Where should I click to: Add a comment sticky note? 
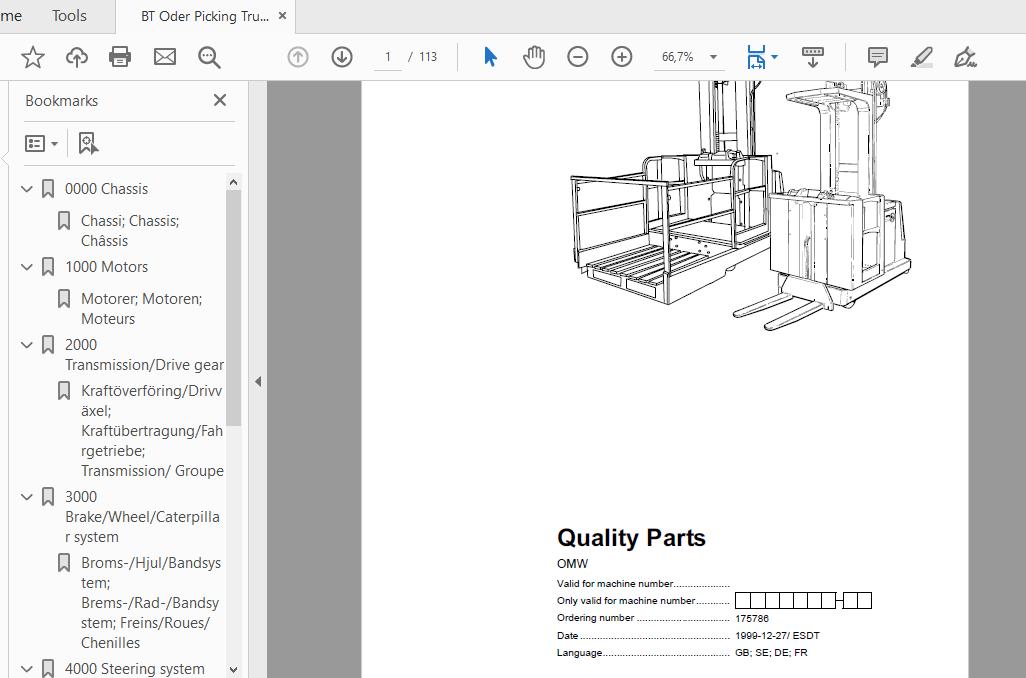coord(877,57)
